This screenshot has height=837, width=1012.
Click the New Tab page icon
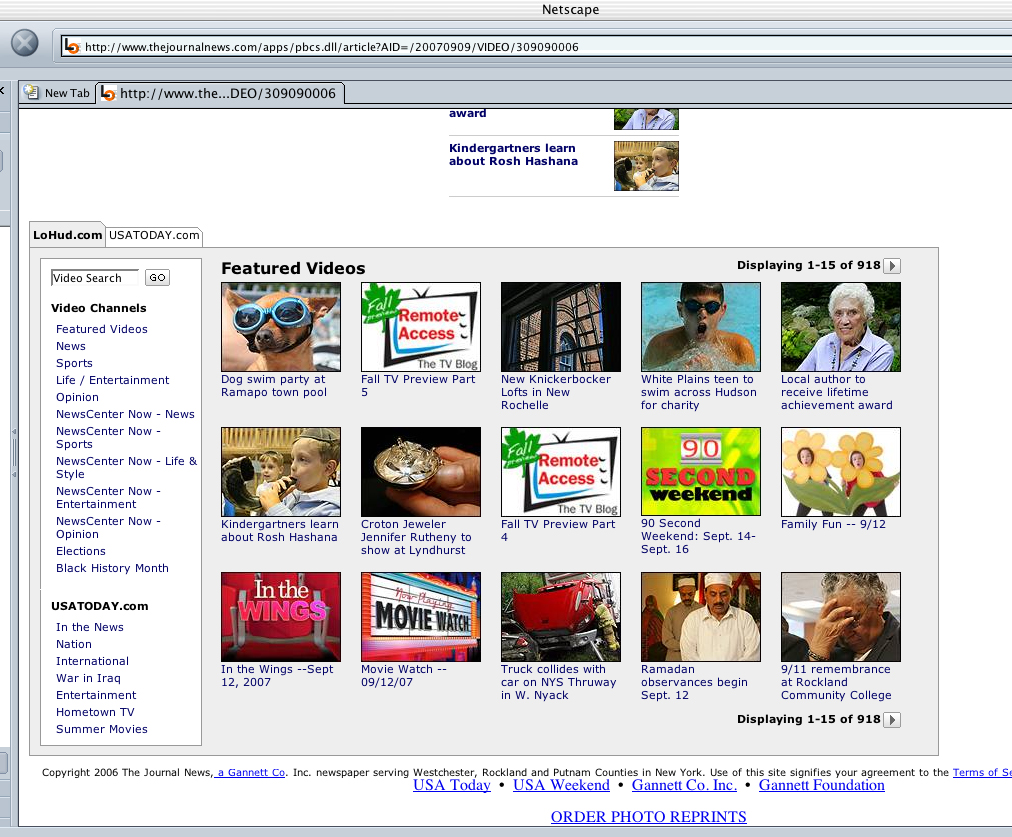[31, 92]
